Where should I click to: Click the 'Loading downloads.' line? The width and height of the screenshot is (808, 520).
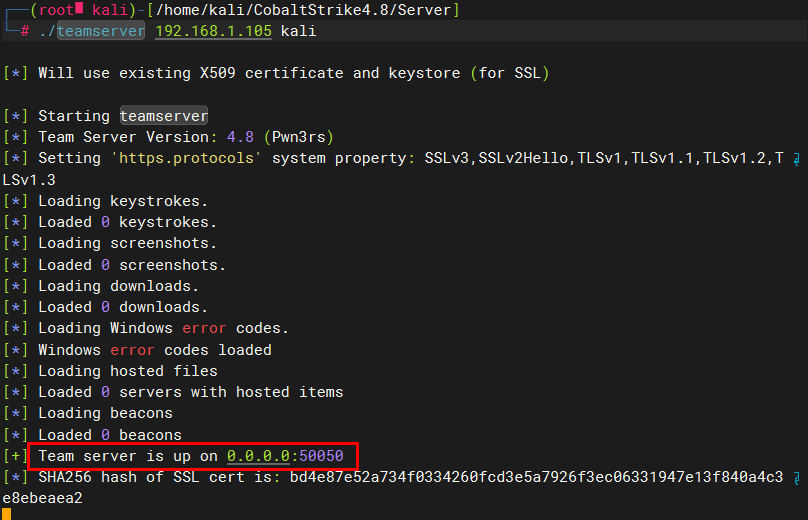[101, 286]
